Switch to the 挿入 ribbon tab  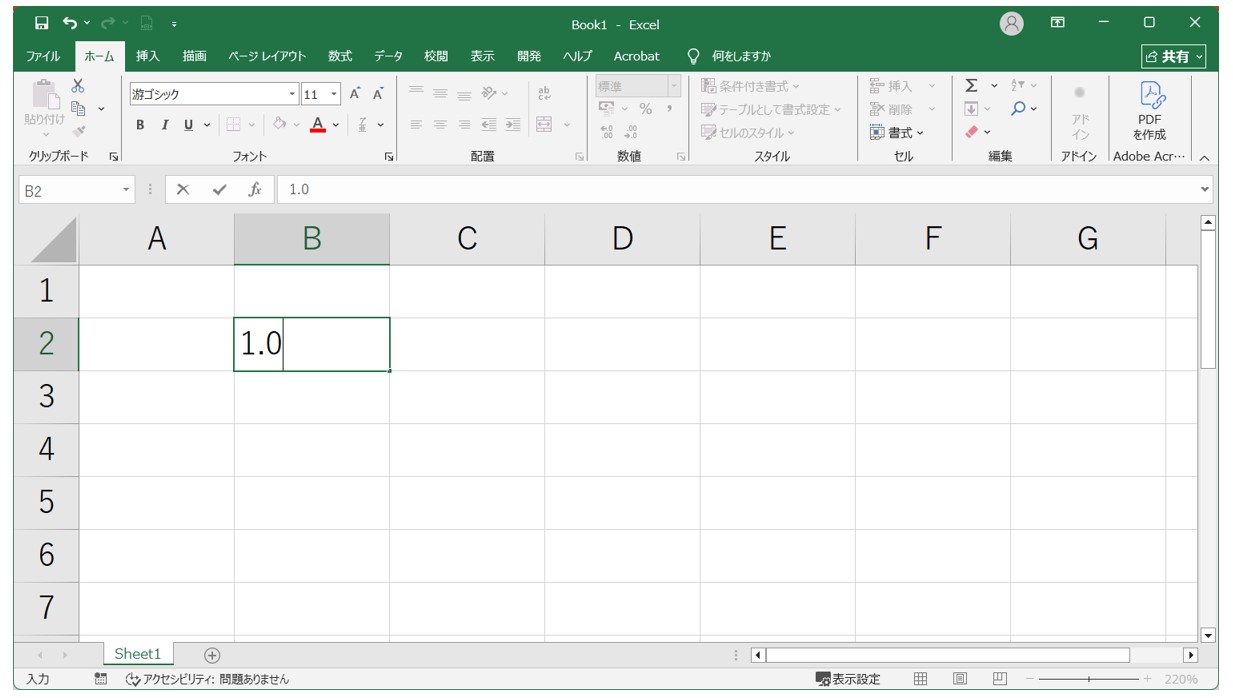(x=148, y=56)
